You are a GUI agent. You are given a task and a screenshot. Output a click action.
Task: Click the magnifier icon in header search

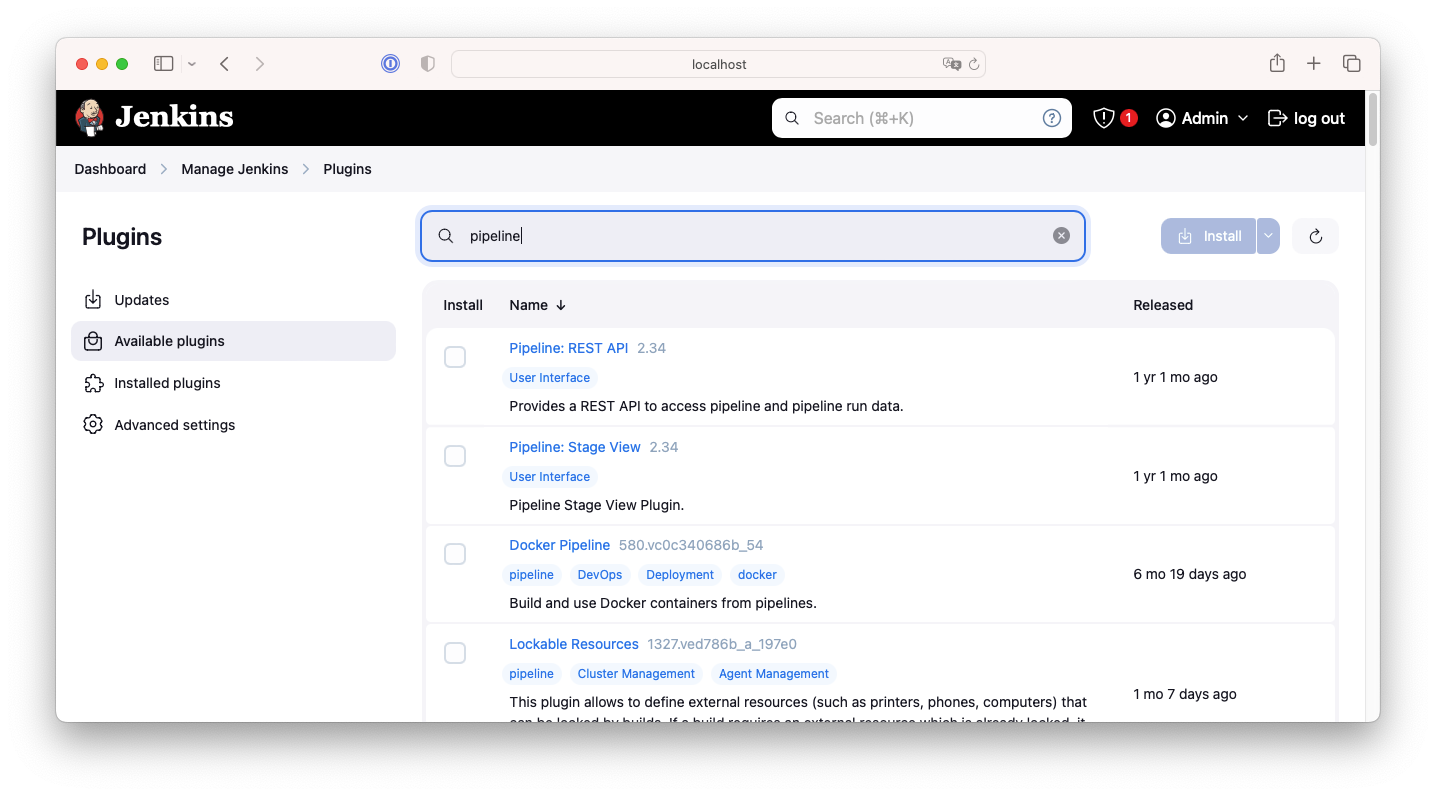point(792,118)
